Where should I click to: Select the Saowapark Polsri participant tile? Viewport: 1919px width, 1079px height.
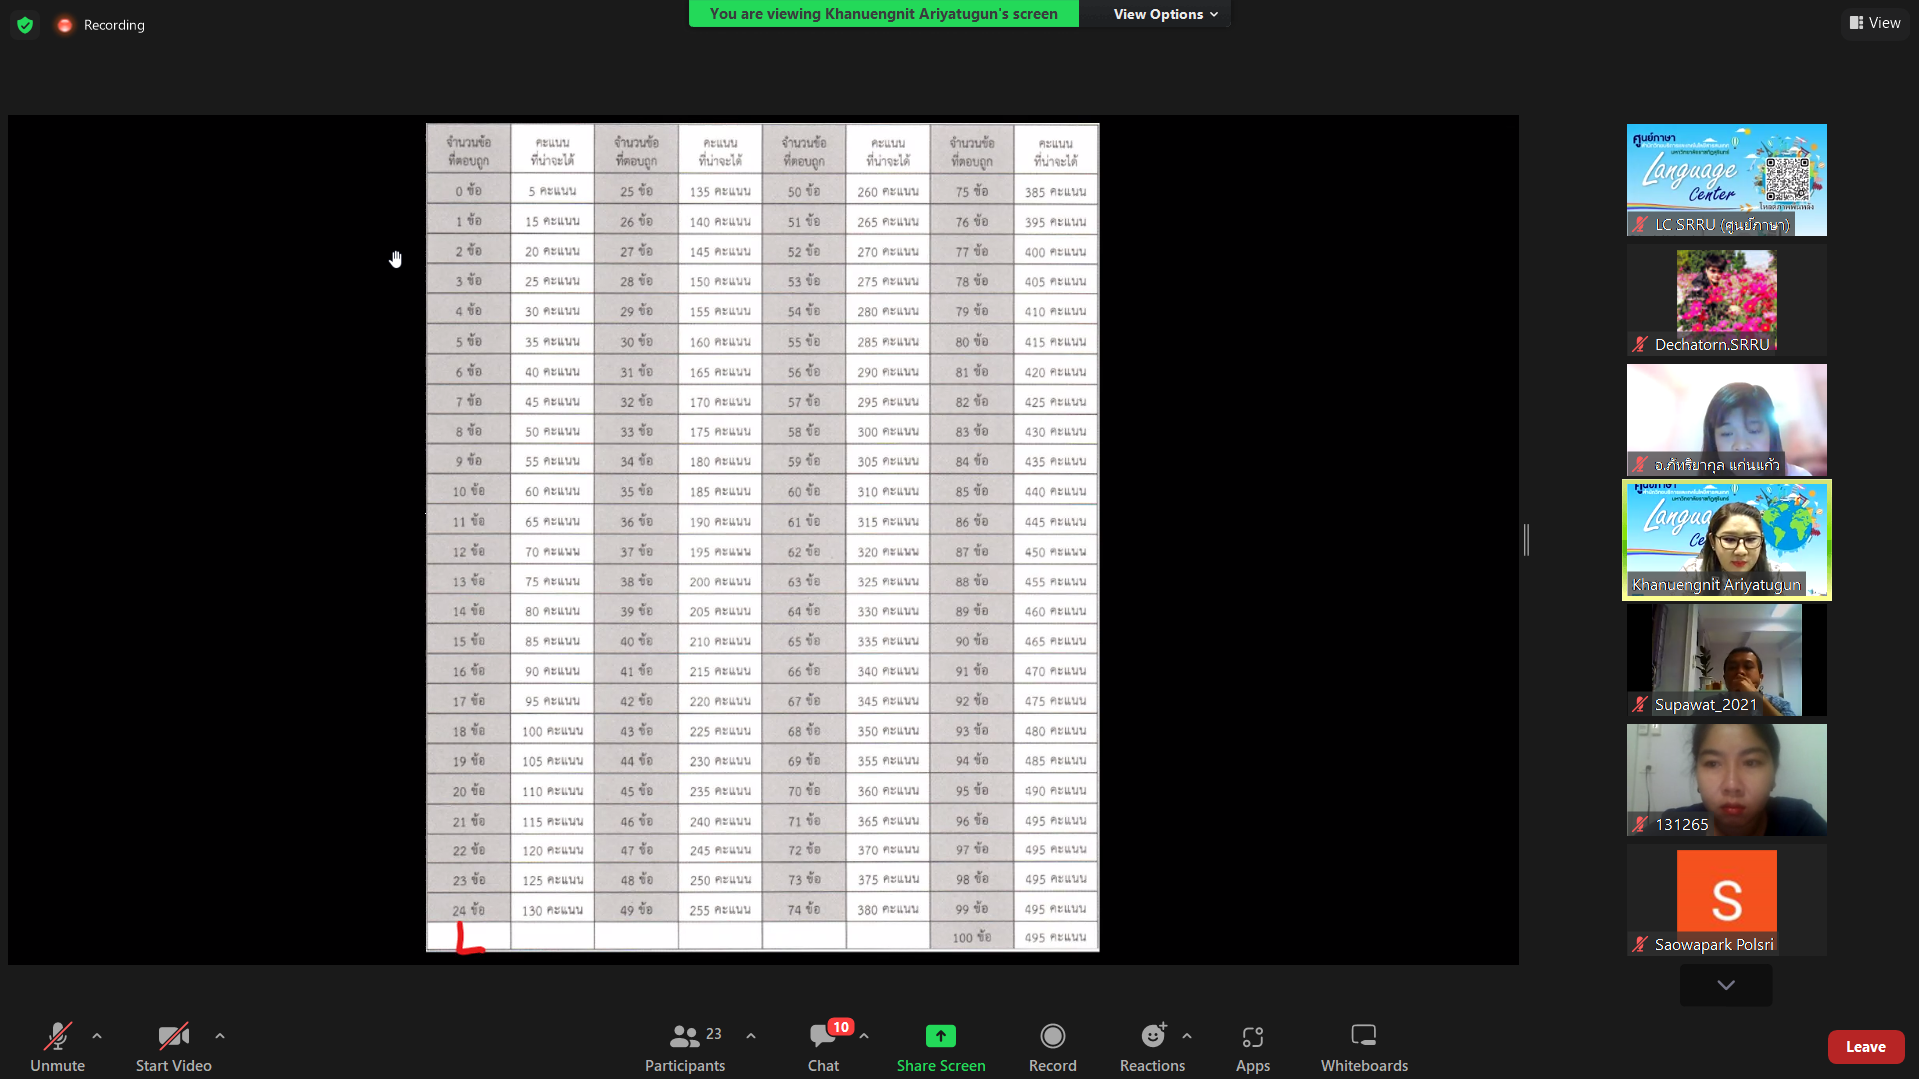point(1726,900)
